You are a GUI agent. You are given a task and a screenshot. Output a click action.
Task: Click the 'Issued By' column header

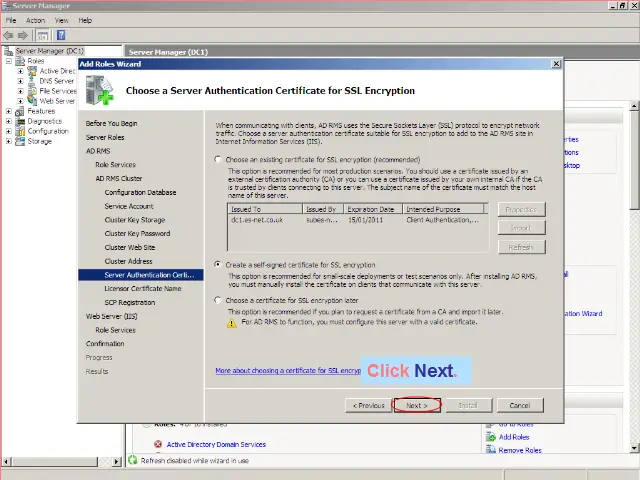point(323,209)
